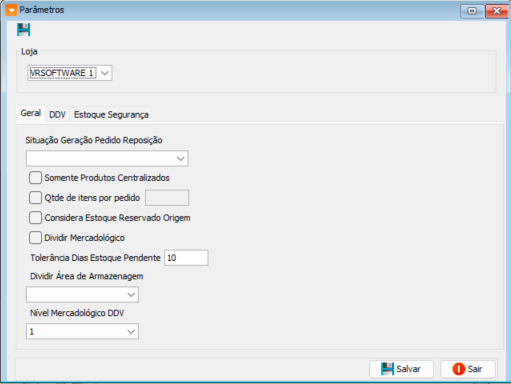
Task: Click the orange app icon in title bar
Action: point(11,10)
